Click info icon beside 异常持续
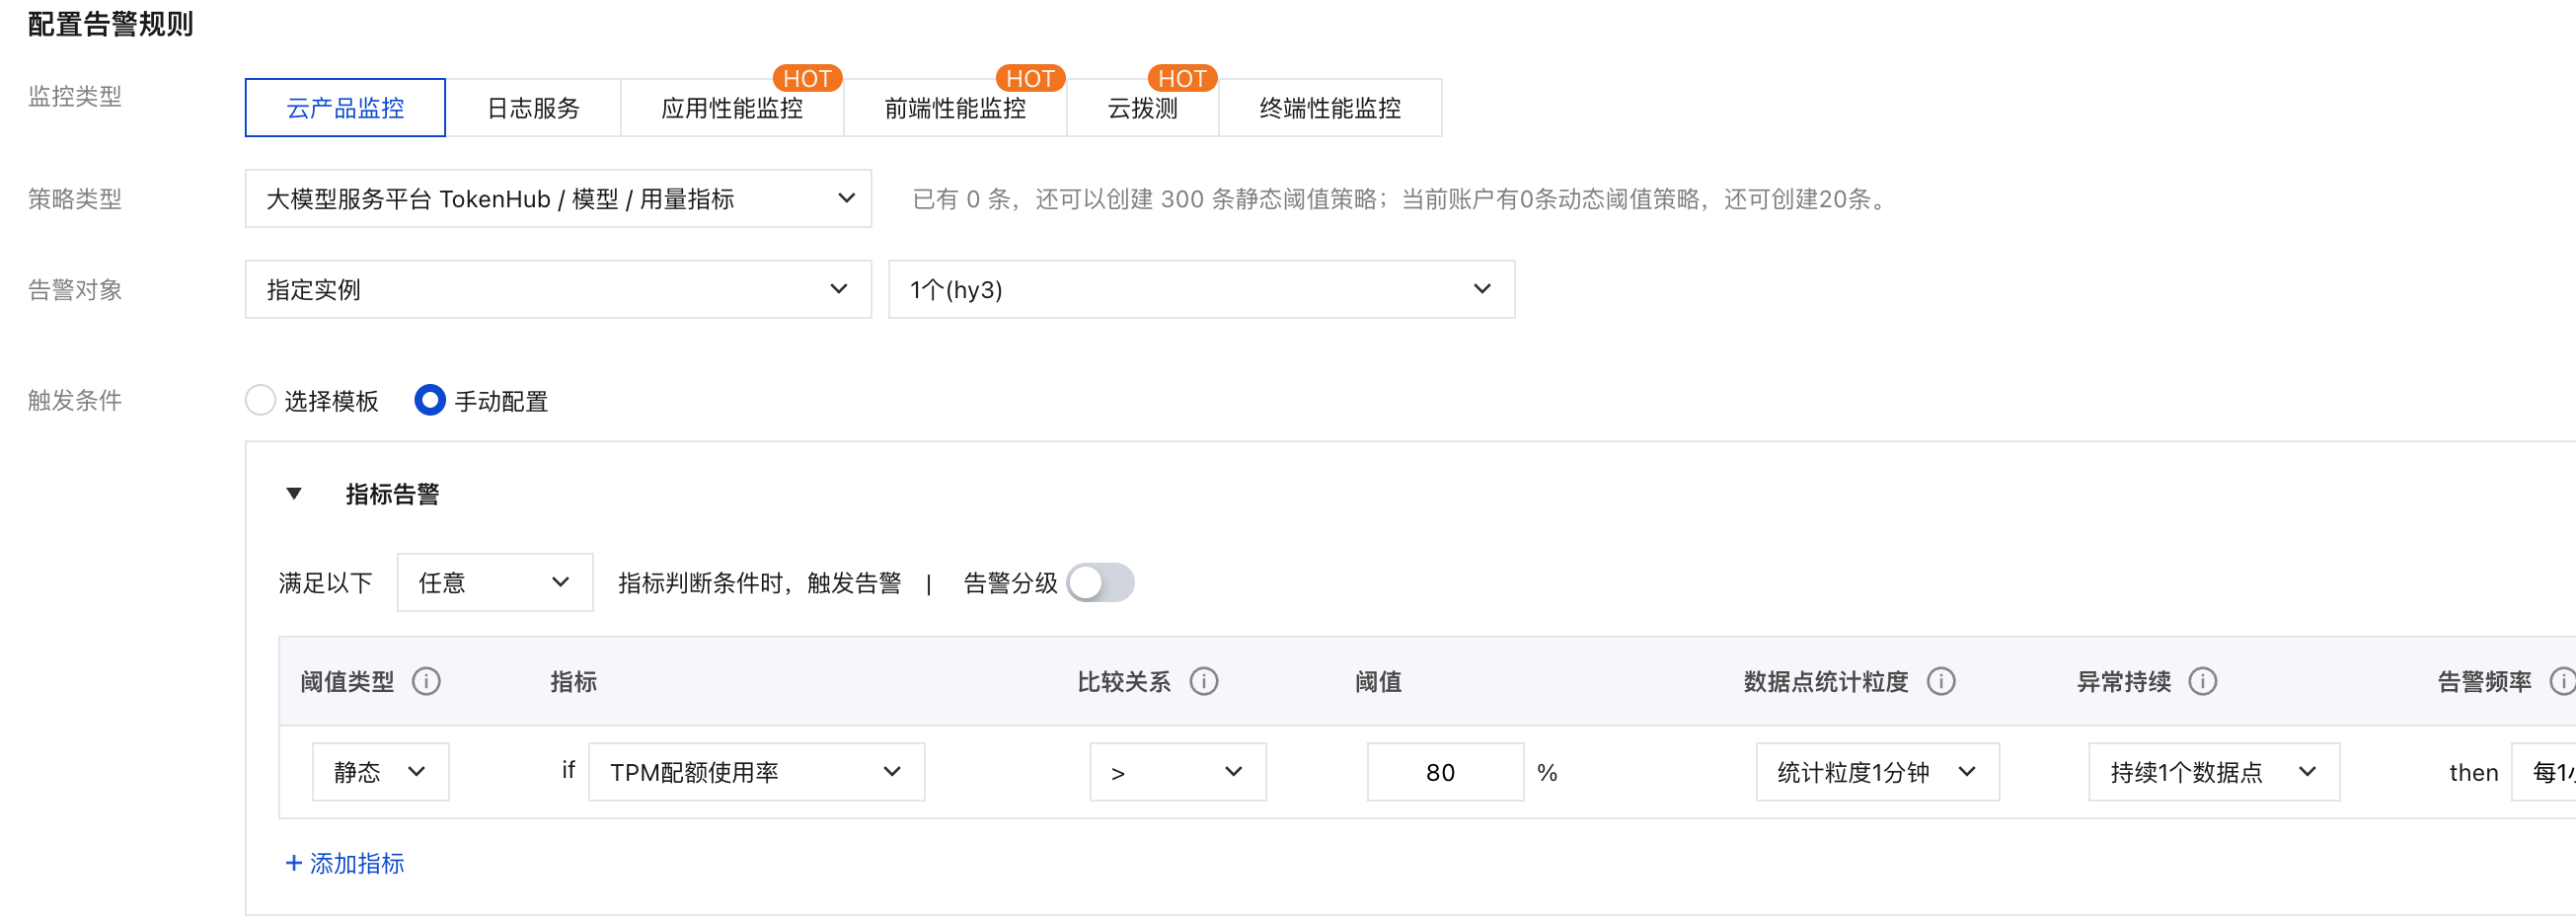Image resolution: width=2576 pixels, height=922 pixels. click(x=2203, y=681)
